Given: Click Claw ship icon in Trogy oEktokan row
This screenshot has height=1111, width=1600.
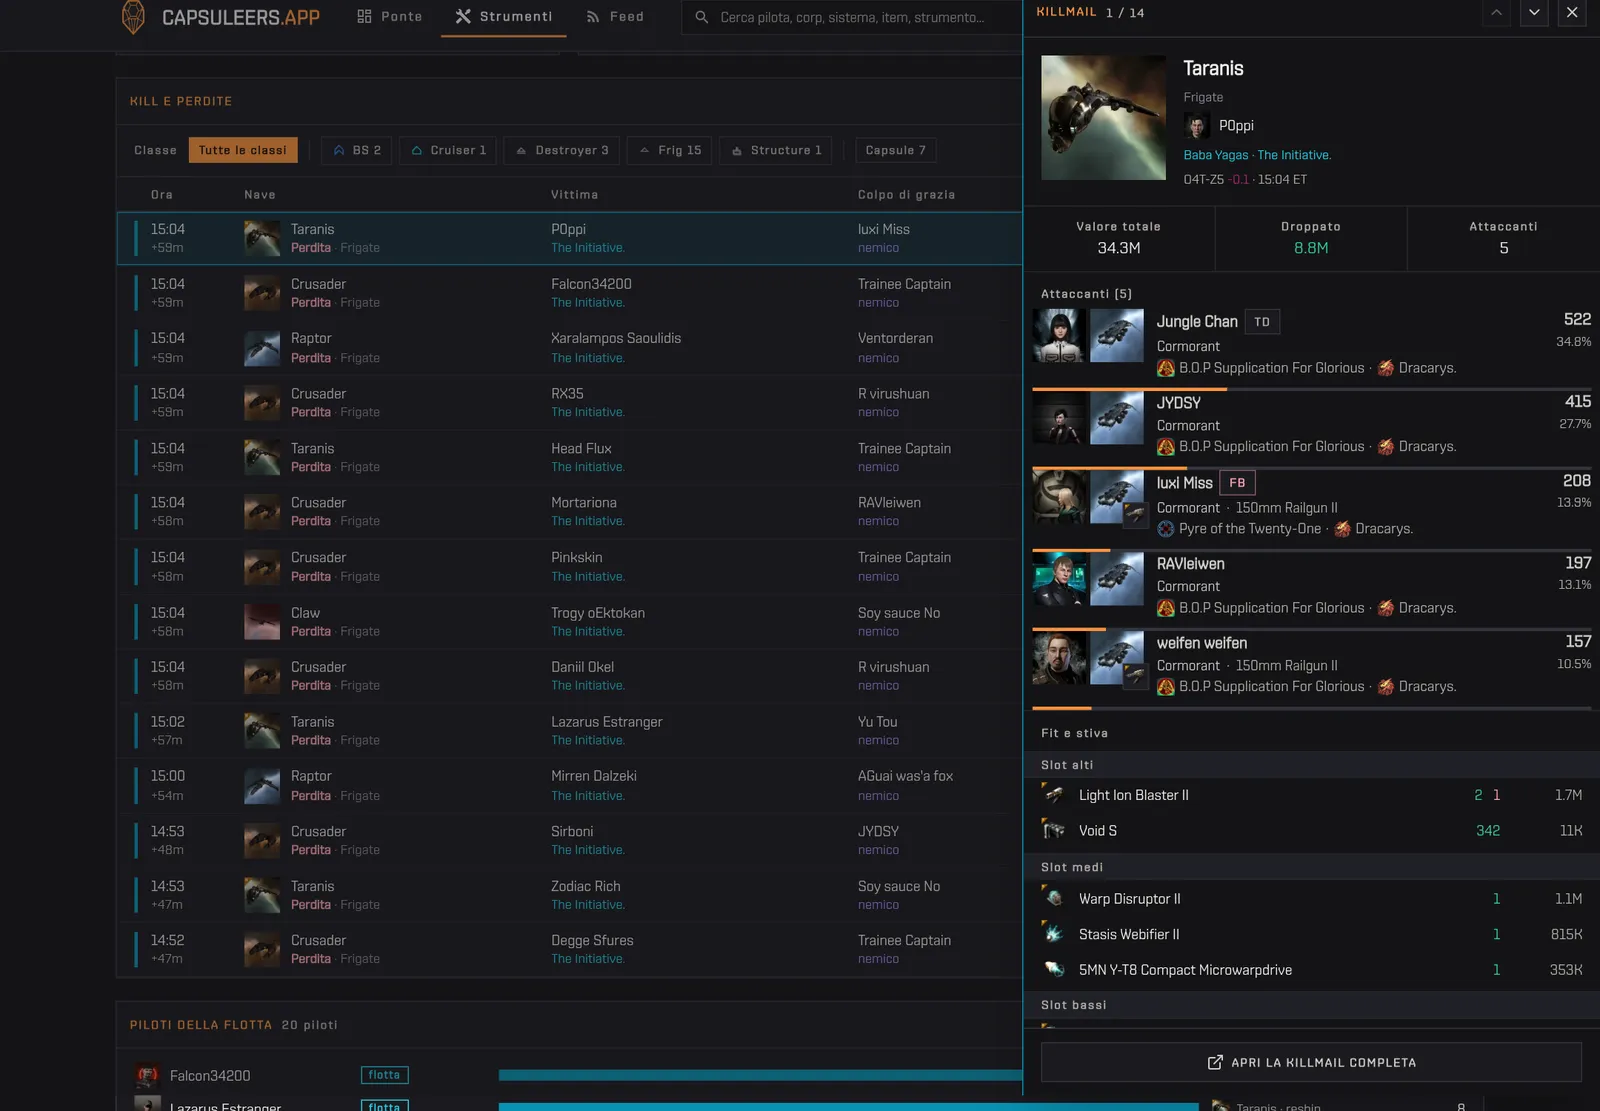Looking at the screenshot, I should point(262,621).
